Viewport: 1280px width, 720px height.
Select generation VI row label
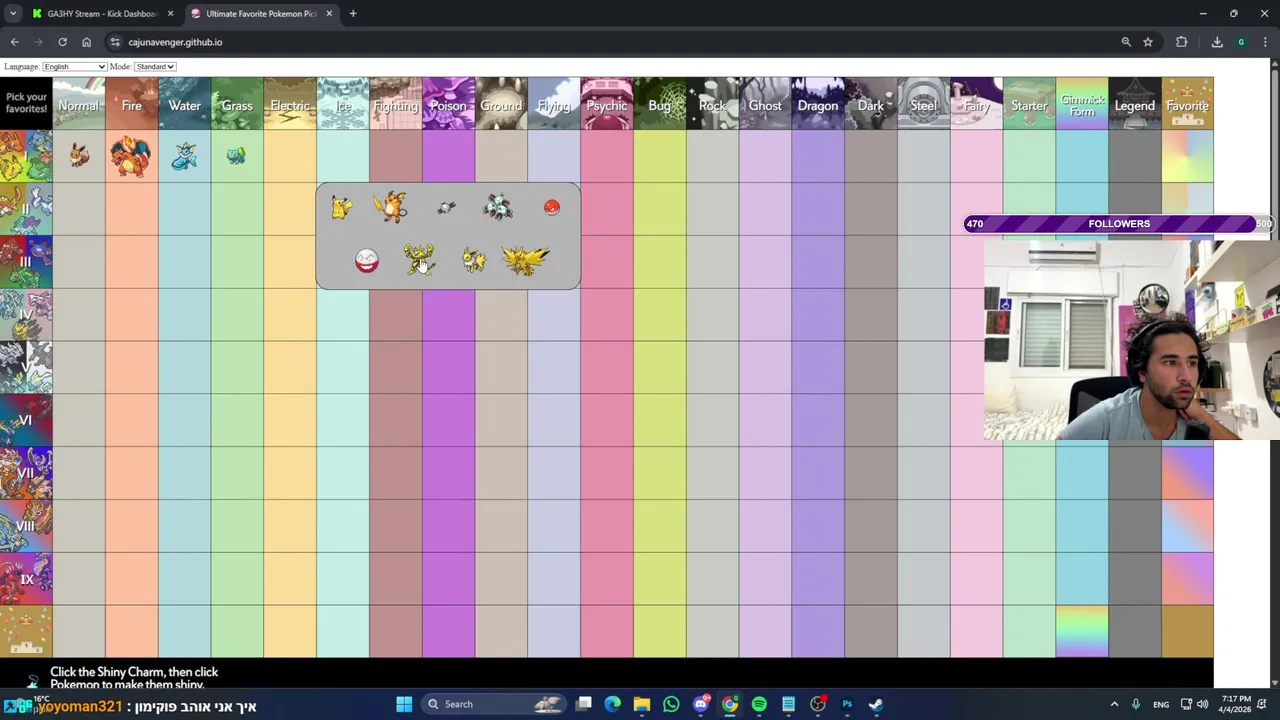26,420
